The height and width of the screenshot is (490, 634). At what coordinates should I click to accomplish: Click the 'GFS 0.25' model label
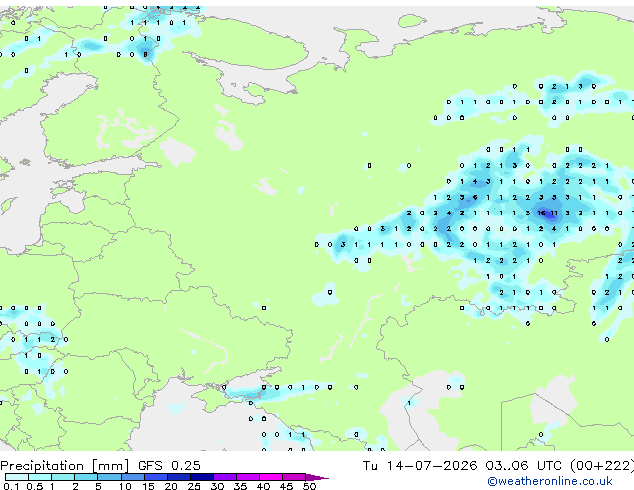click(169, 466)
